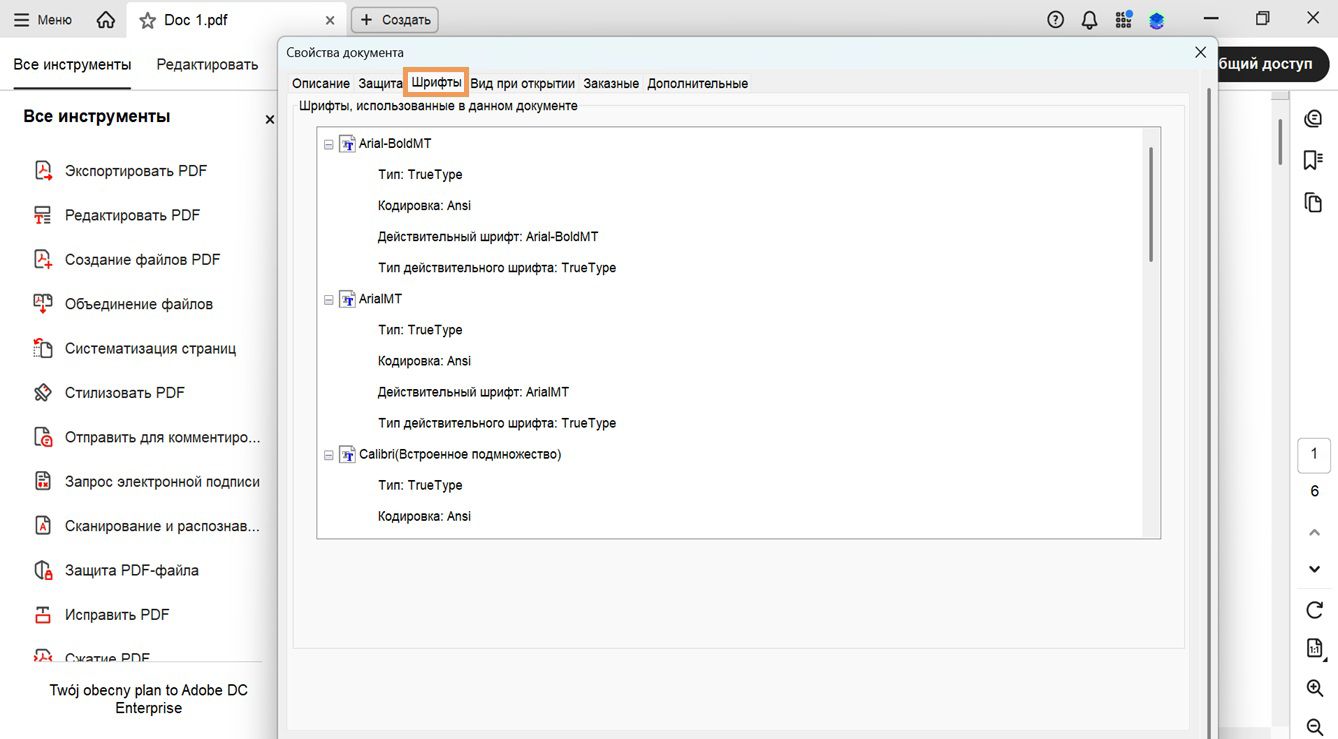Go to next page down arrow

[x=1315, y=570]
